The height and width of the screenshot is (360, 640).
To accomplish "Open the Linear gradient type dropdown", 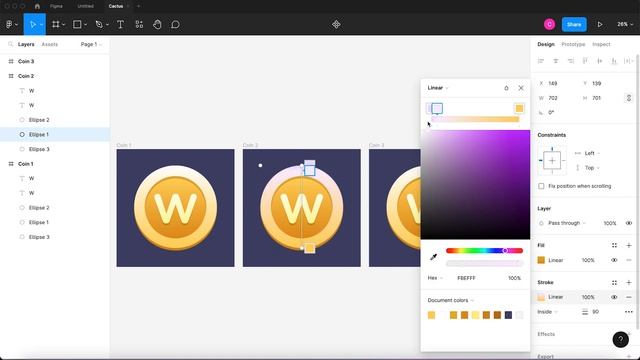I will (x=438, y=88).
